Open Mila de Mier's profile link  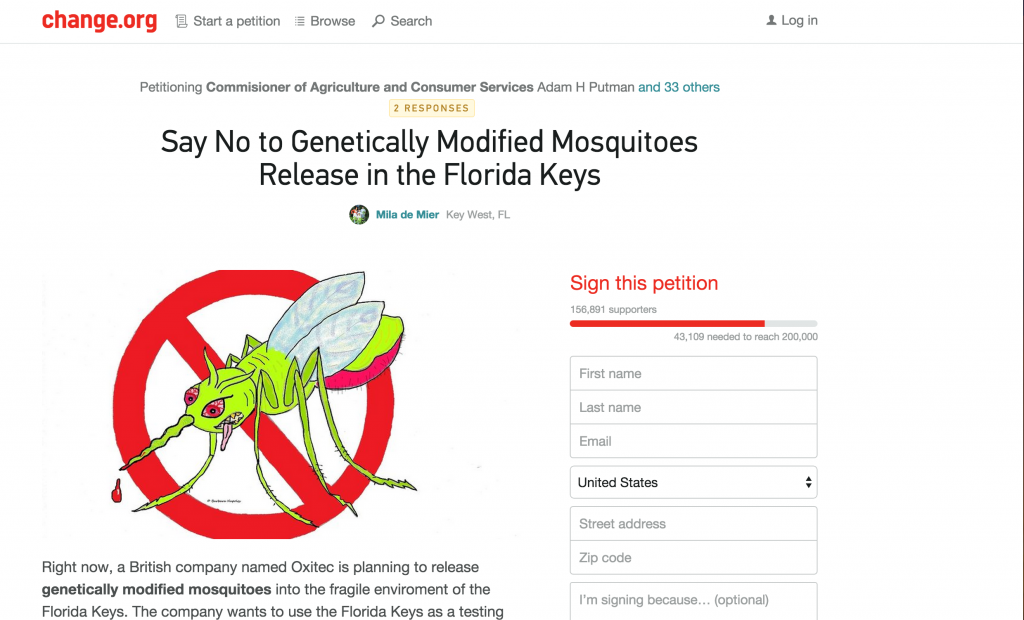pos(407,214)
